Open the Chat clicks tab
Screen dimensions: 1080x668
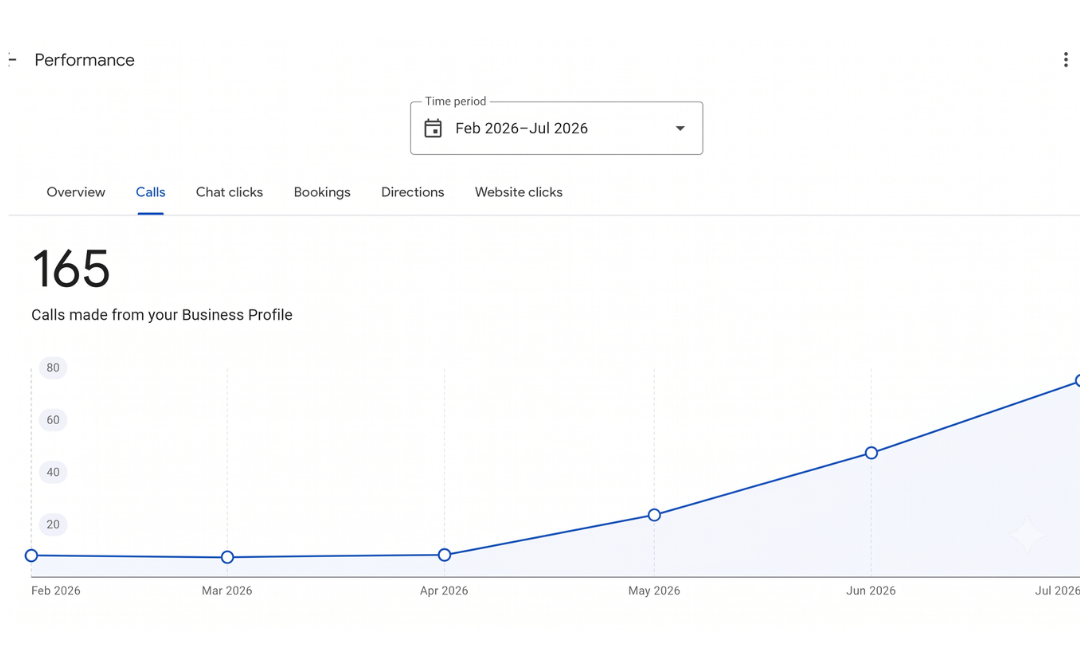[x=229, y=192]
